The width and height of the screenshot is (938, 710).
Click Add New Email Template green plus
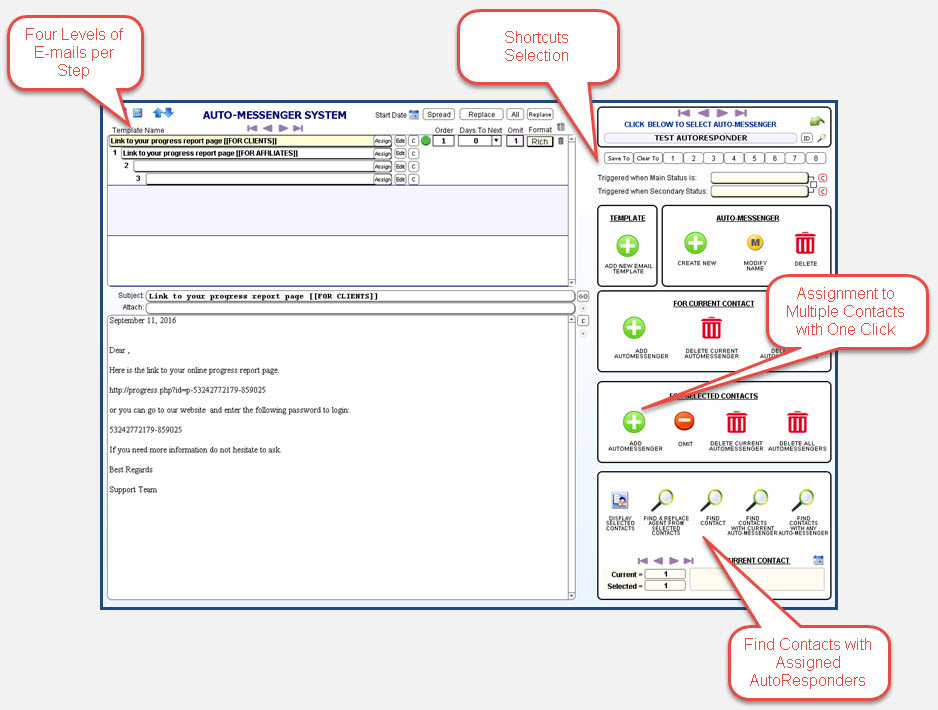627,245
